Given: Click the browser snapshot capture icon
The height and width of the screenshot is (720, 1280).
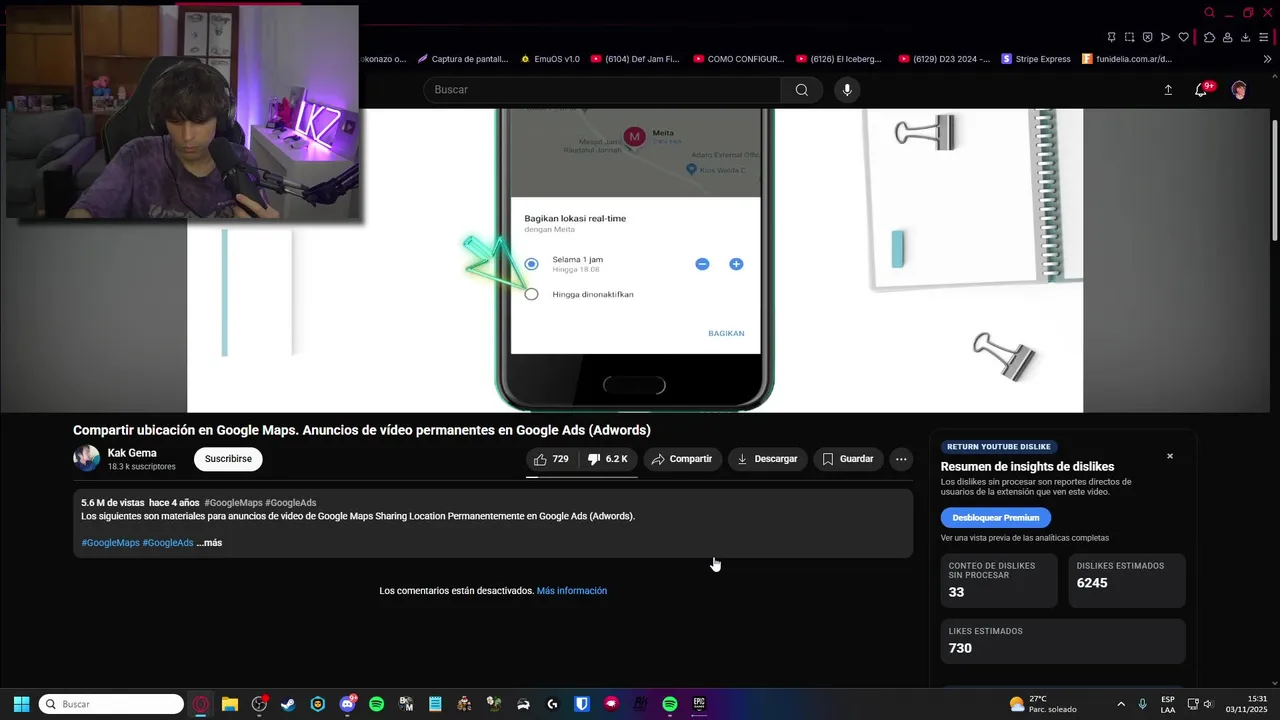Looking at the screenshot, I should 1129,37.
